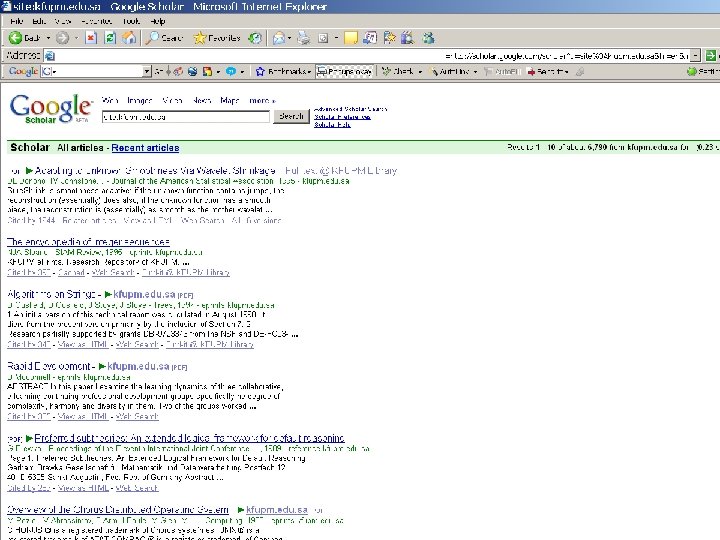Screen dimensions: 720x540
Task: Click the highlighter pen toolbar icon
Action: tap(580, 71)
